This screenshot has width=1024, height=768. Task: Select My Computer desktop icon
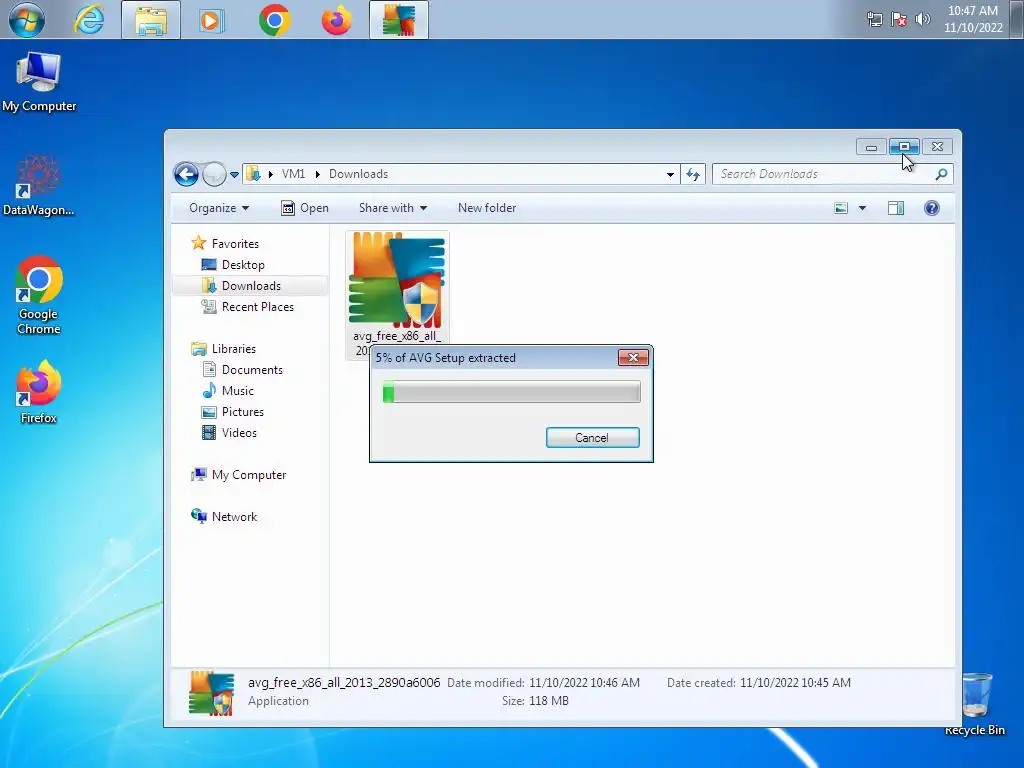tap(39, 82)
